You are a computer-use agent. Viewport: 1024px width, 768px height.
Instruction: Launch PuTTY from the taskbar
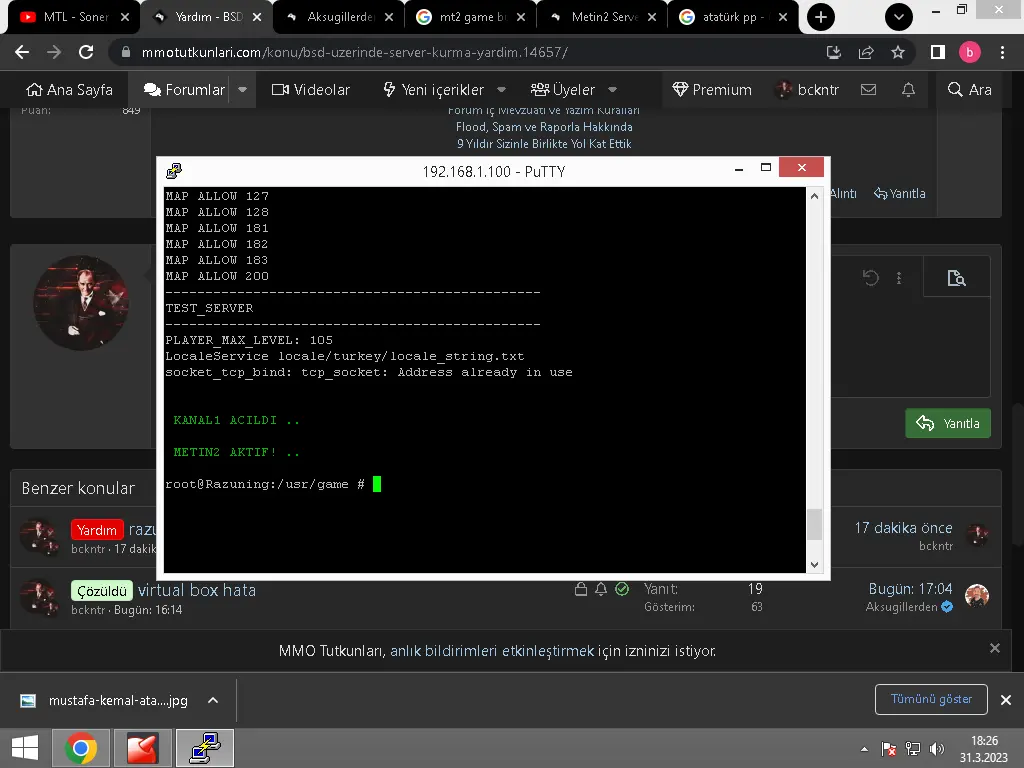(x=204, y=747)
